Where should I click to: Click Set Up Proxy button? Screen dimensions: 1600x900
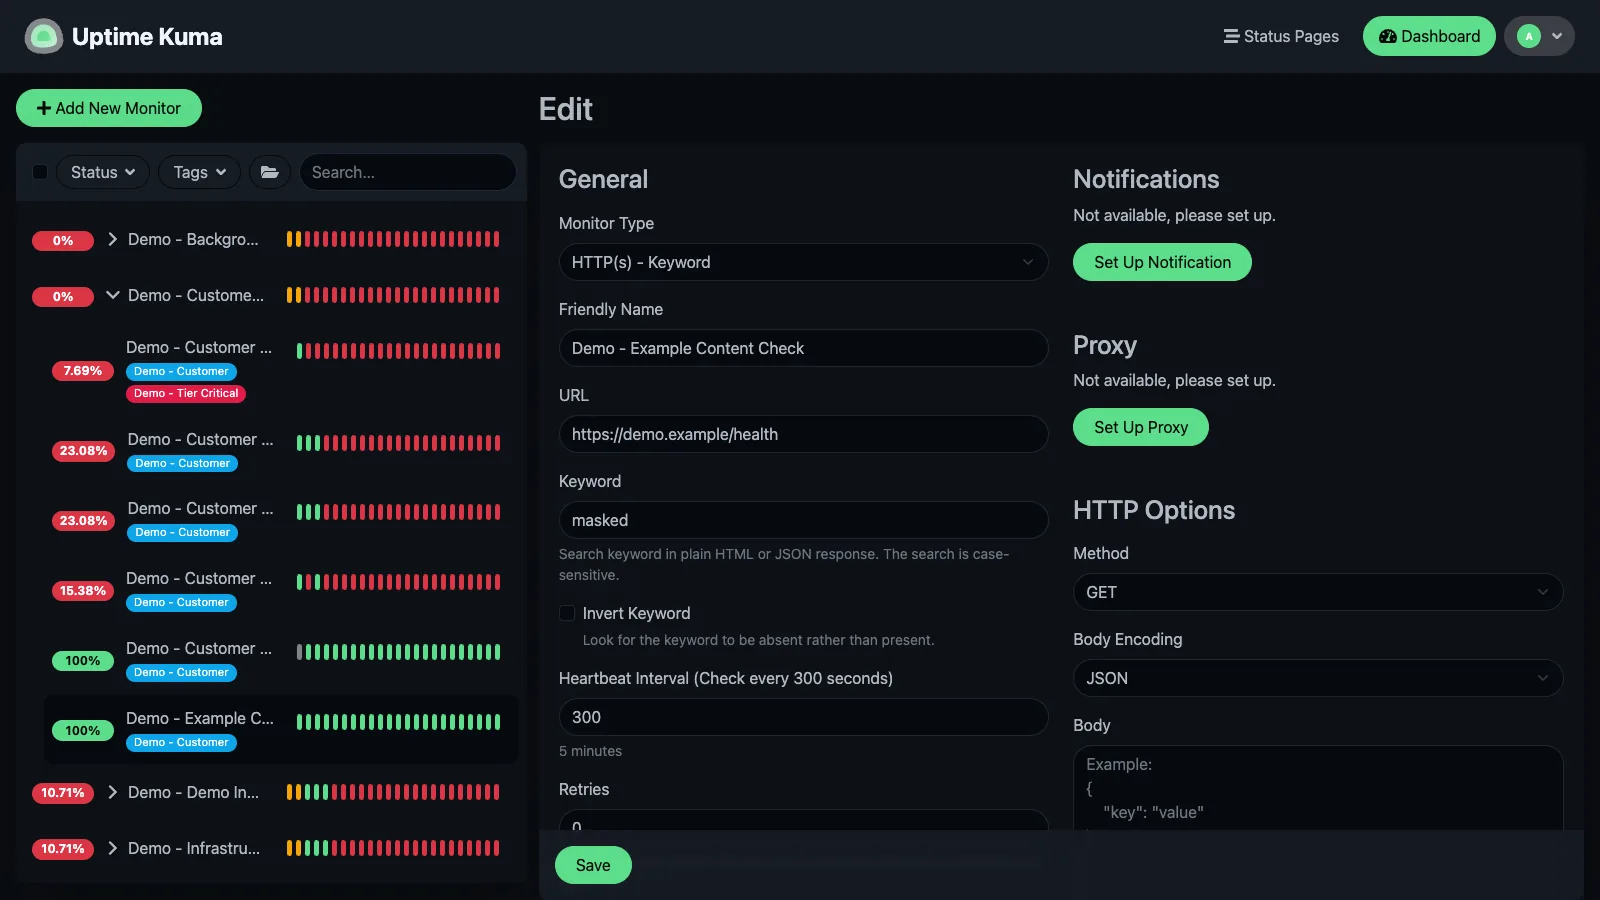tap(1141, 427)
